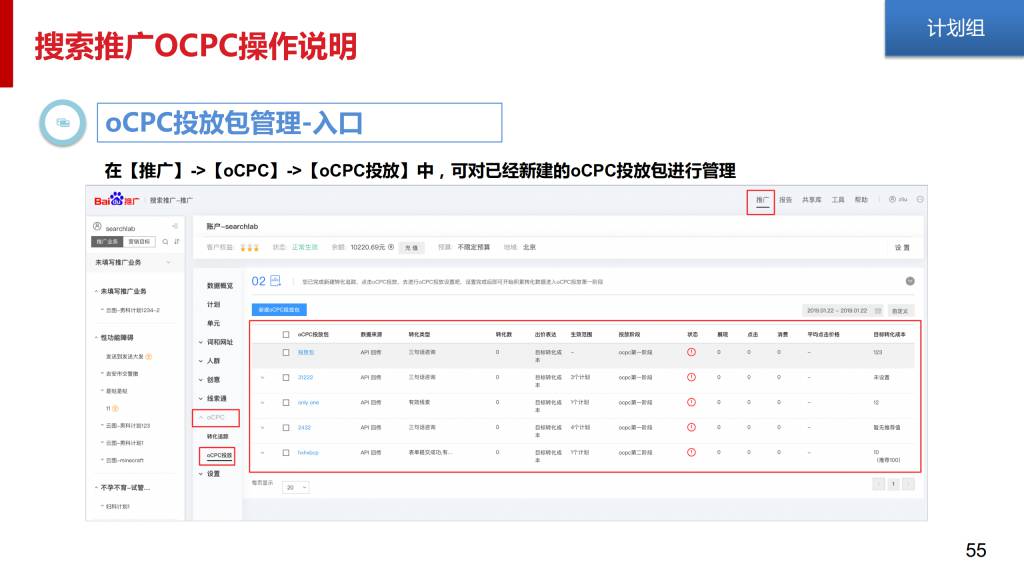Click the 自定义 columns button
Viewport: 1024px width, 576px height.
click(900, 311)
